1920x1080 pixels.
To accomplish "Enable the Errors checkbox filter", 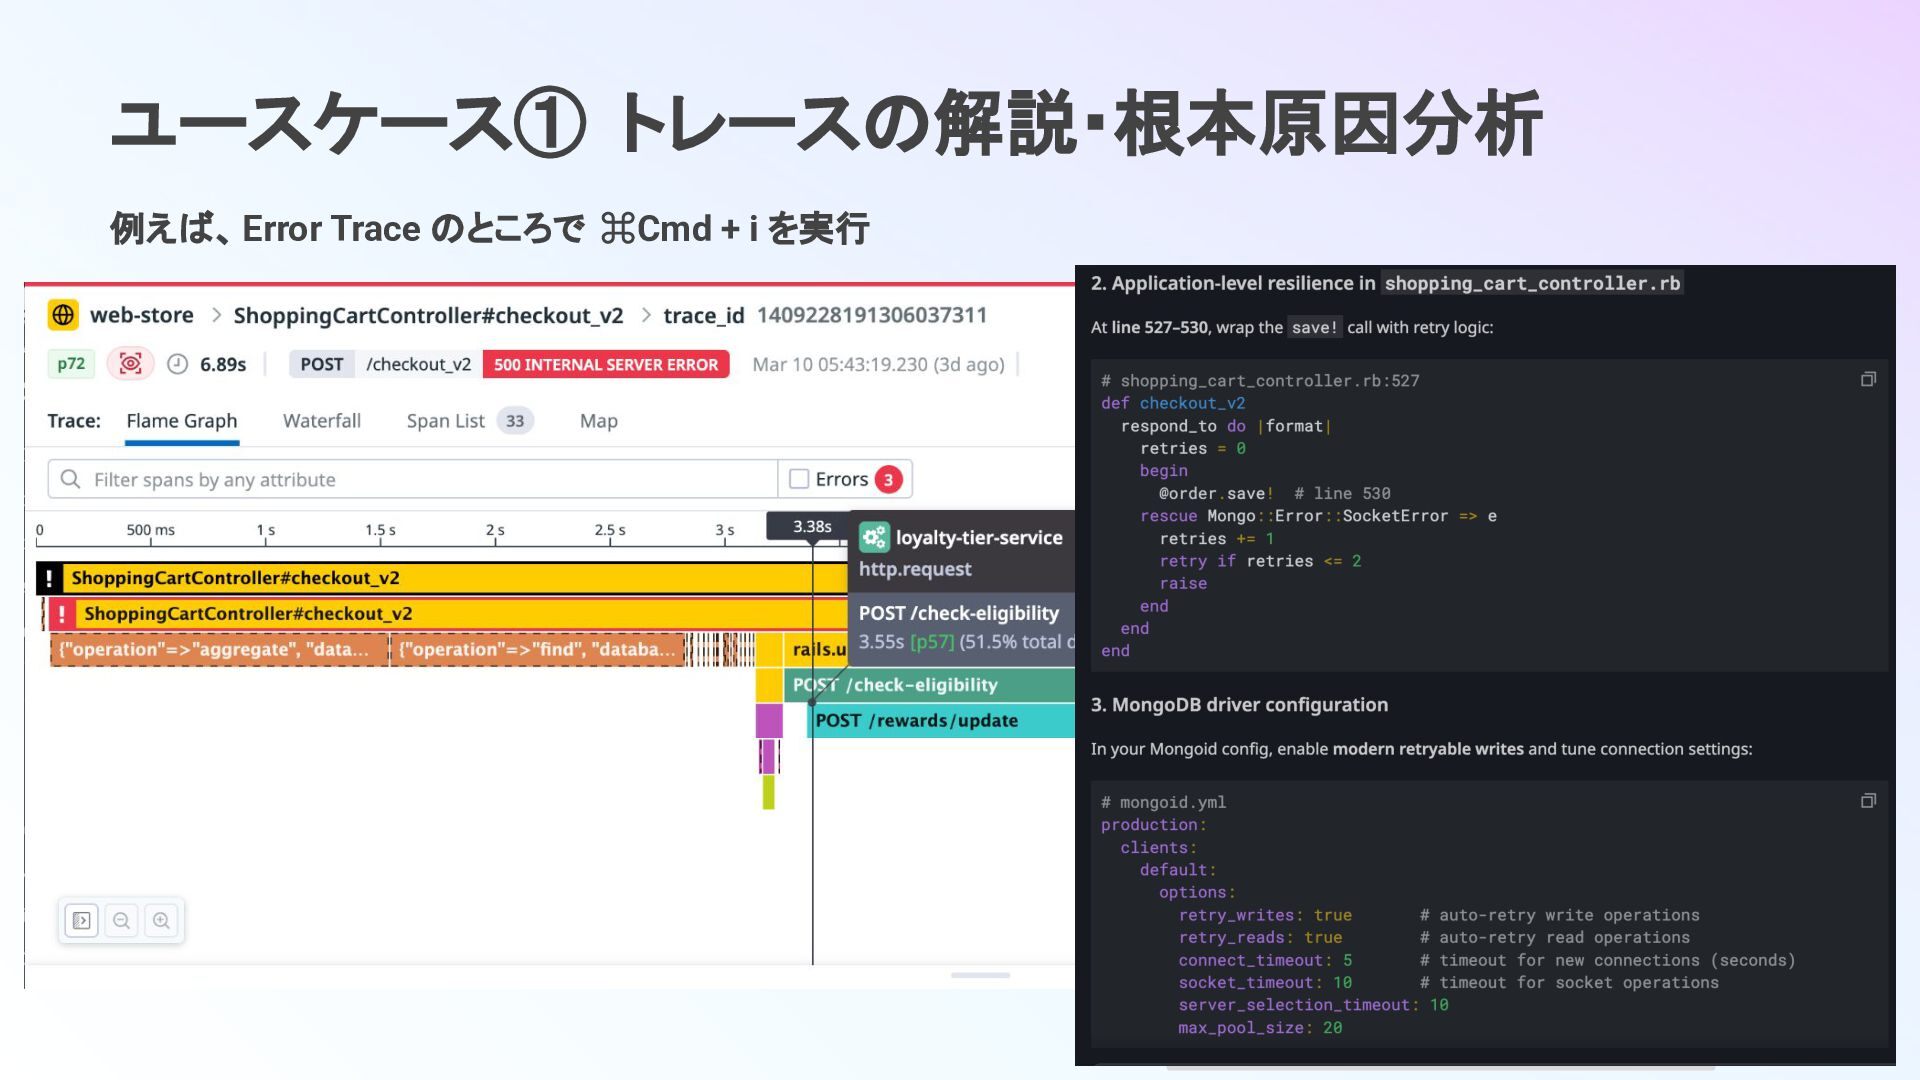I will pyautogui.click(x=799, y=479).
